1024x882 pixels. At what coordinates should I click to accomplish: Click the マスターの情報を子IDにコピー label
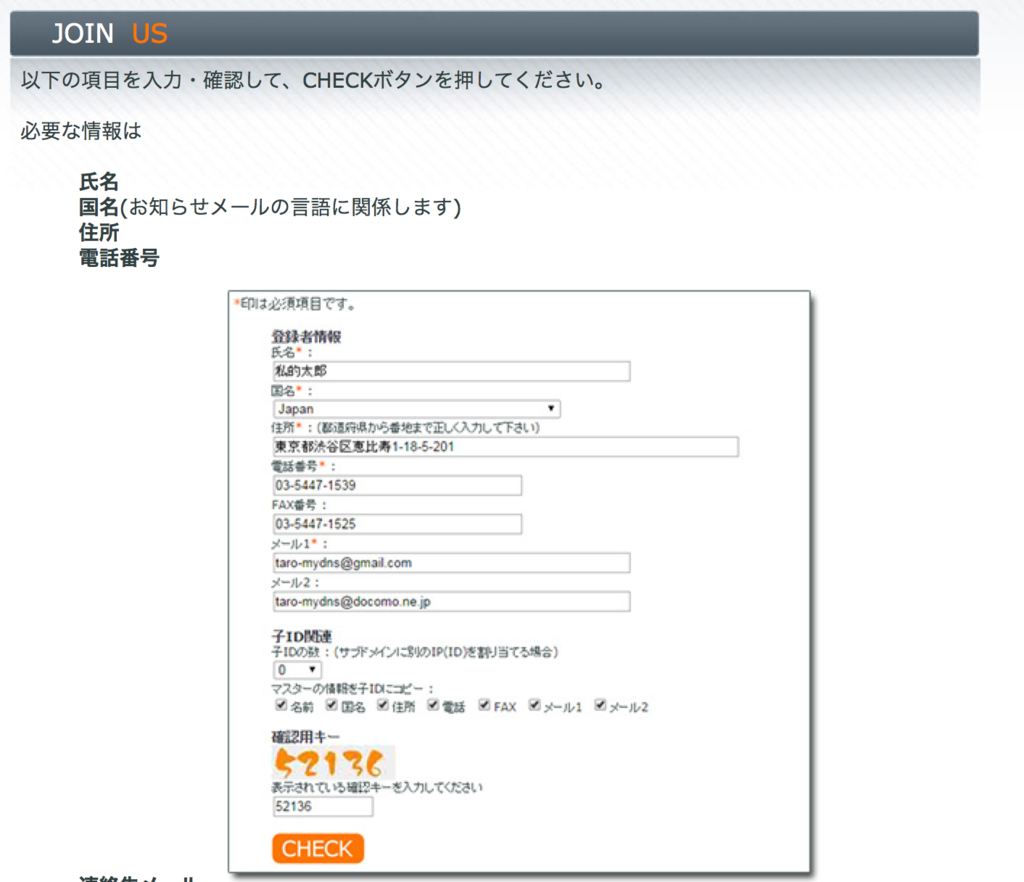pos(353,689)
